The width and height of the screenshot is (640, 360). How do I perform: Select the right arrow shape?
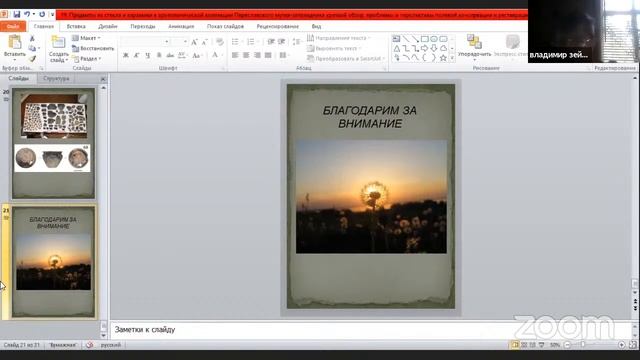coord(425,49)
